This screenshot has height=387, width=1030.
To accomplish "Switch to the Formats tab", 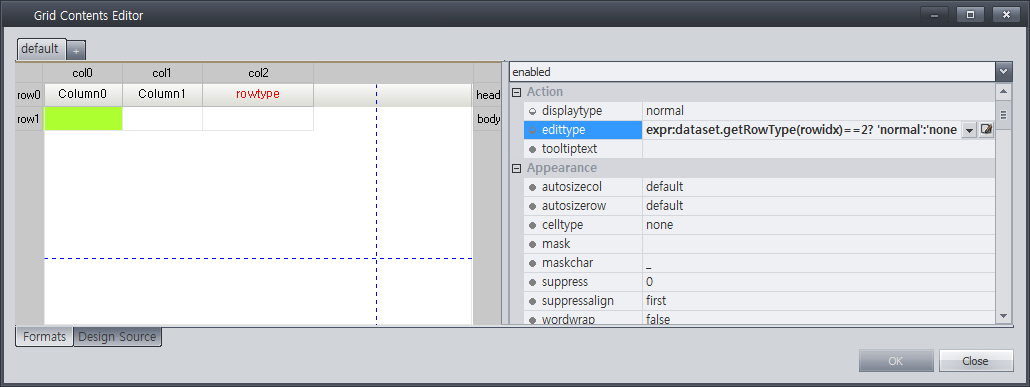I will click(x=44, y=337).
